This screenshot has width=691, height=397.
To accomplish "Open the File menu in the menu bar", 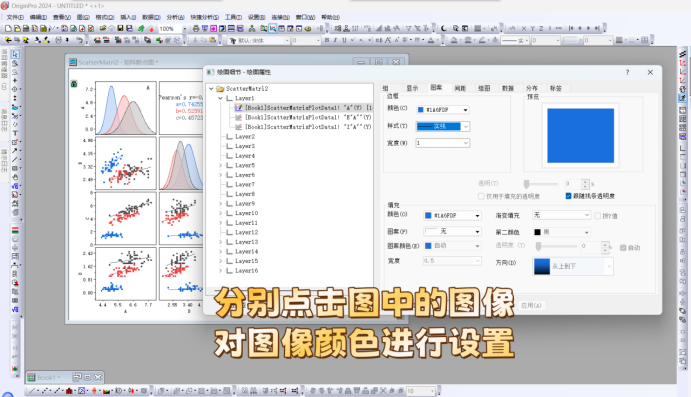I will pyautogui.click(x=15, y=17).
